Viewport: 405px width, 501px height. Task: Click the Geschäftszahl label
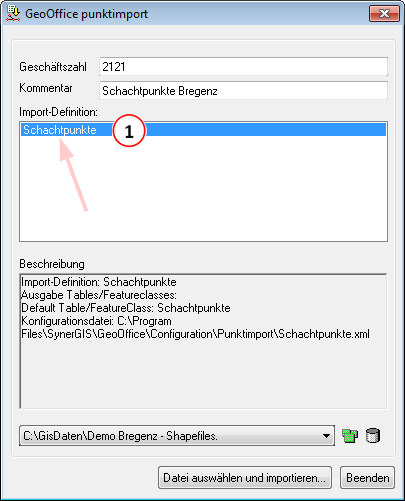tap(53, 67)
